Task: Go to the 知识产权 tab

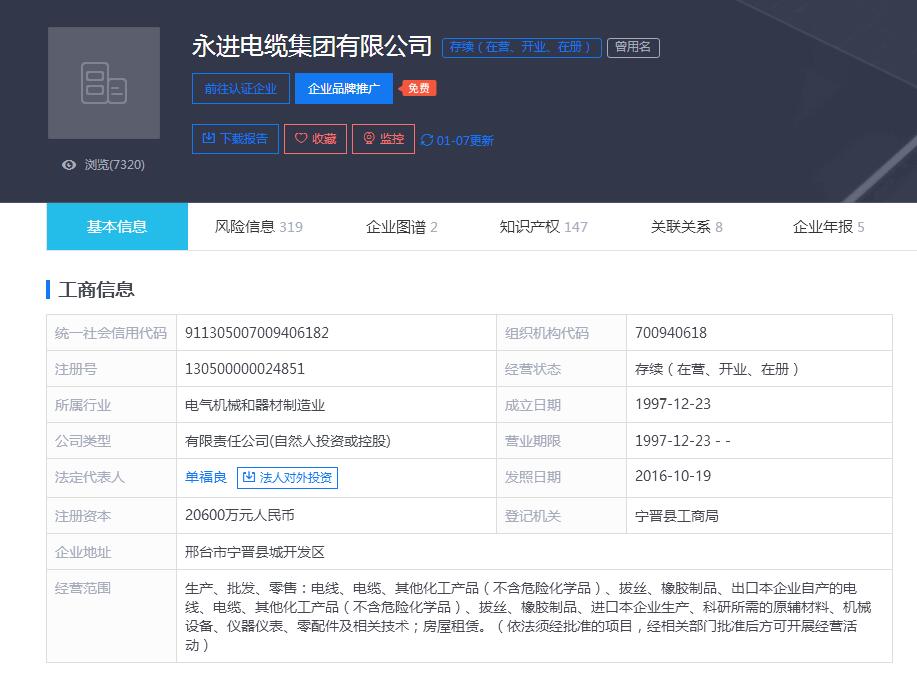Action: tap(543, 227)
